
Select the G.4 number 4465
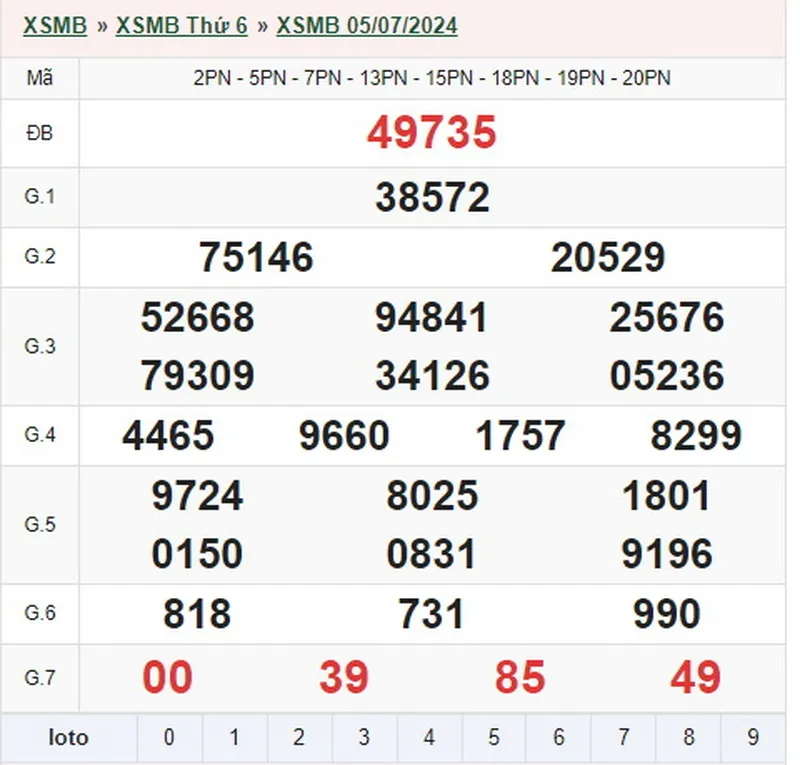coord(168,435)
